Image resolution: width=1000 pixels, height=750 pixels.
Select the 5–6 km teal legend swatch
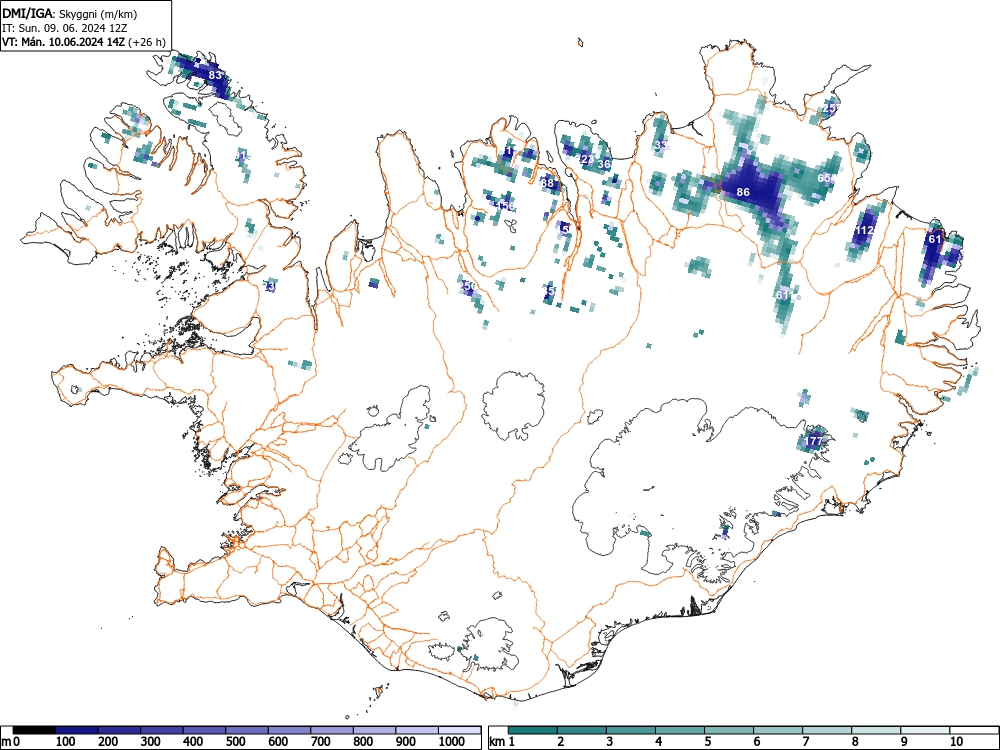coord(729,730)
